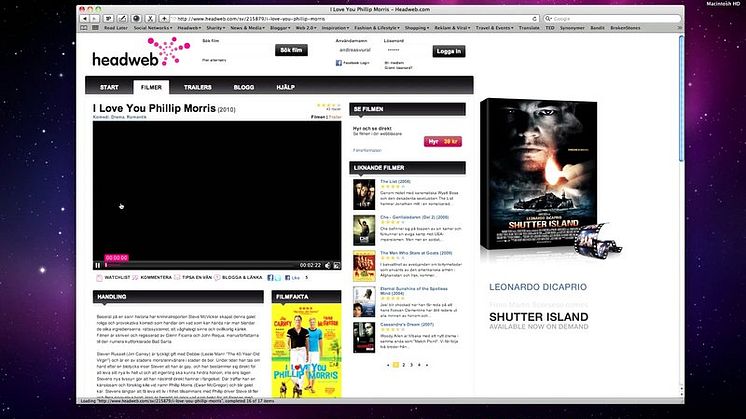Click the Logga in button
746x419 pixels.
(x=449, y=51)
